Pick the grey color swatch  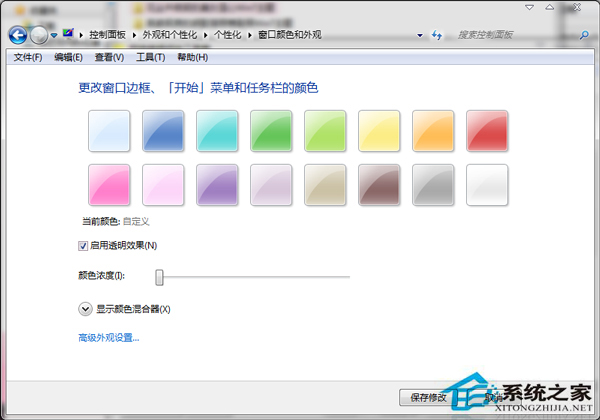(x=433, y=185)
